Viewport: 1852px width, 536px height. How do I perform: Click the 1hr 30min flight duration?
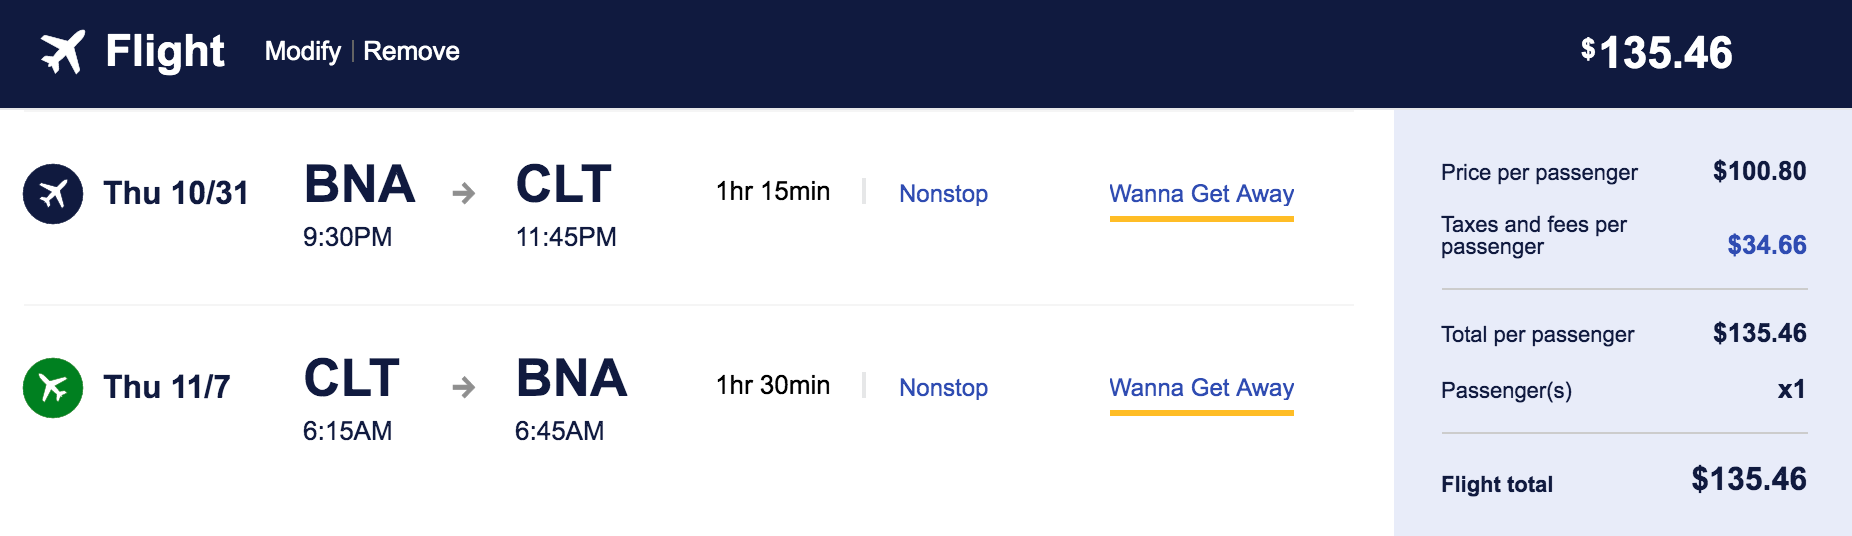(x=773, y=385)
